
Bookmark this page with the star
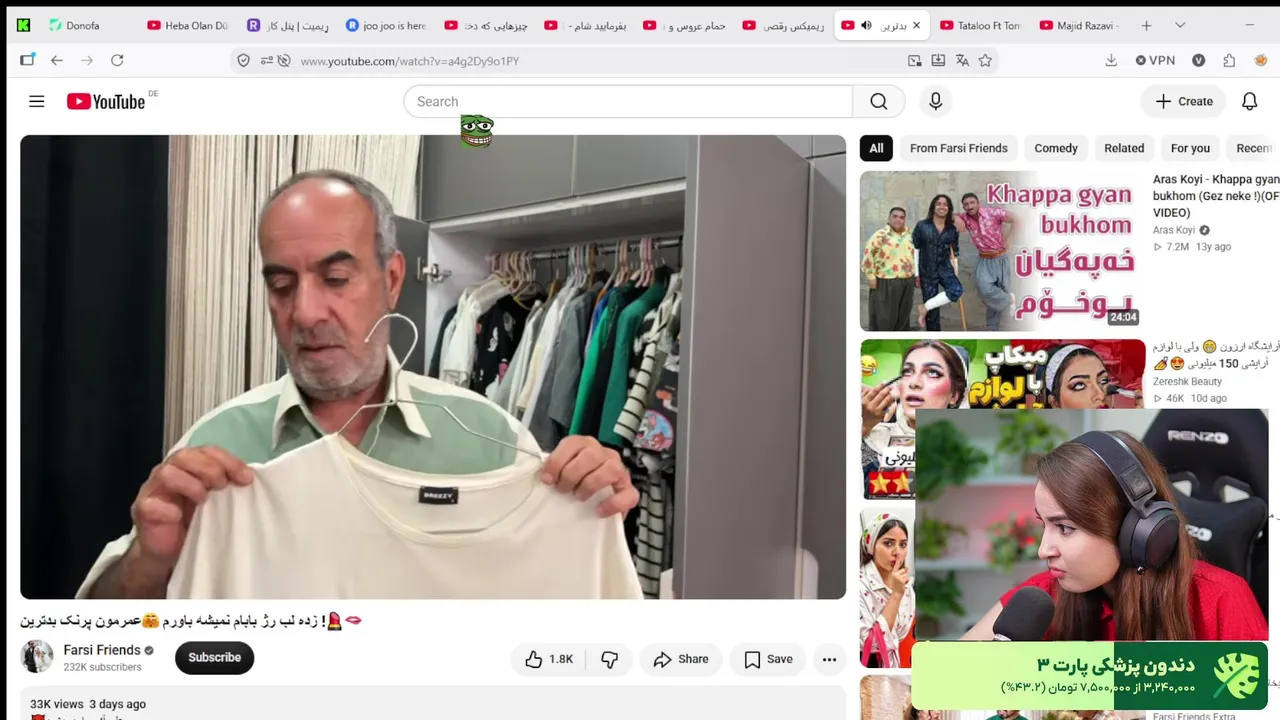point(985,61)
